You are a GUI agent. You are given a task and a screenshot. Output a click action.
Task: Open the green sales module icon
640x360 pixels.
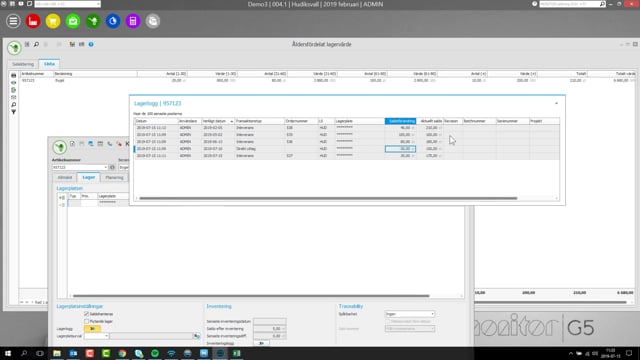73,21
